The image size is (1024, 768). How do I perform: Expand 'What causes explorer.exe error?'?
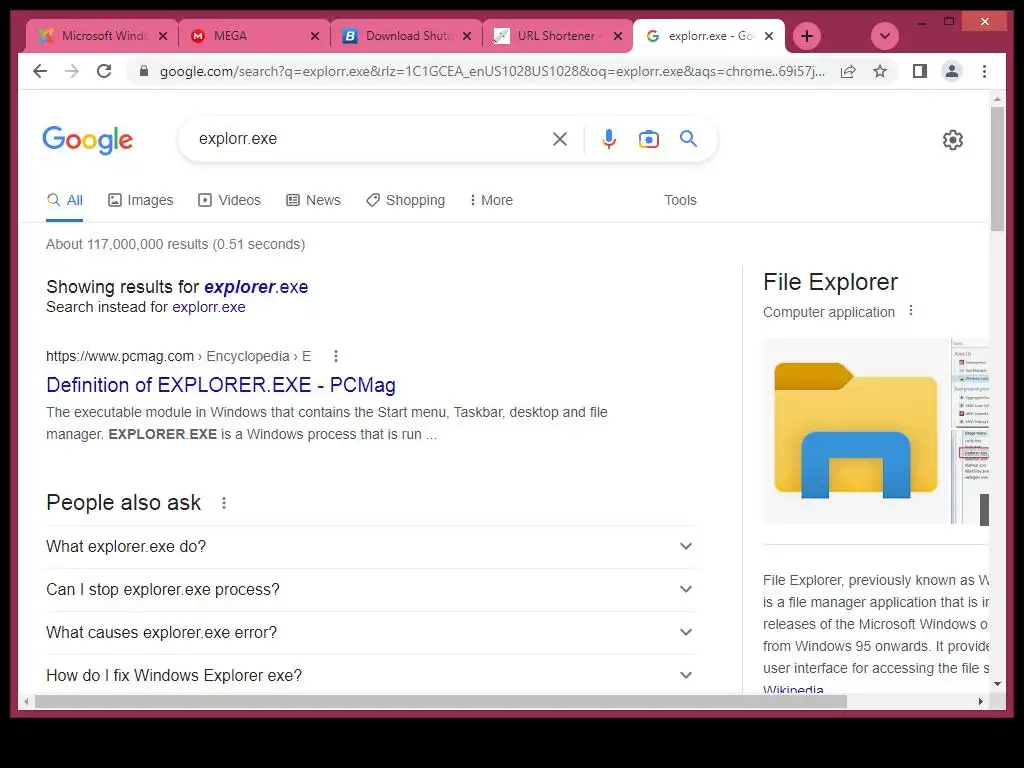coord(371,633)
